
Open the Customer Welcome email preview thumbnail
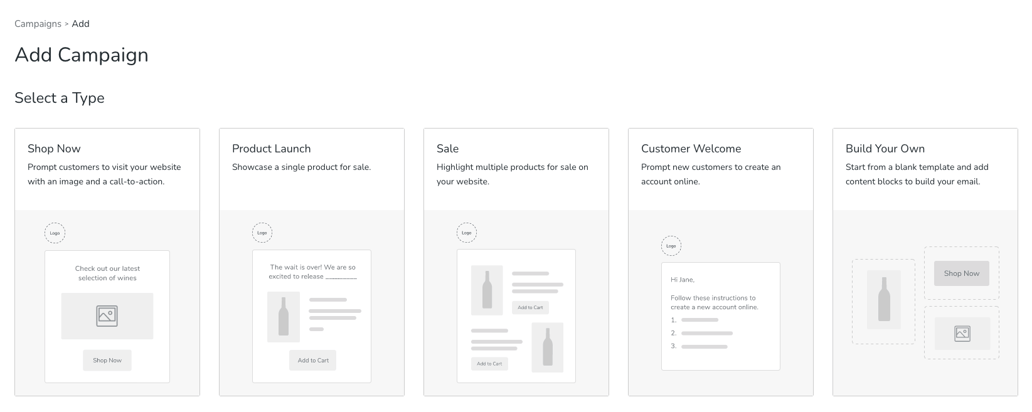click(x=720, y=316)
